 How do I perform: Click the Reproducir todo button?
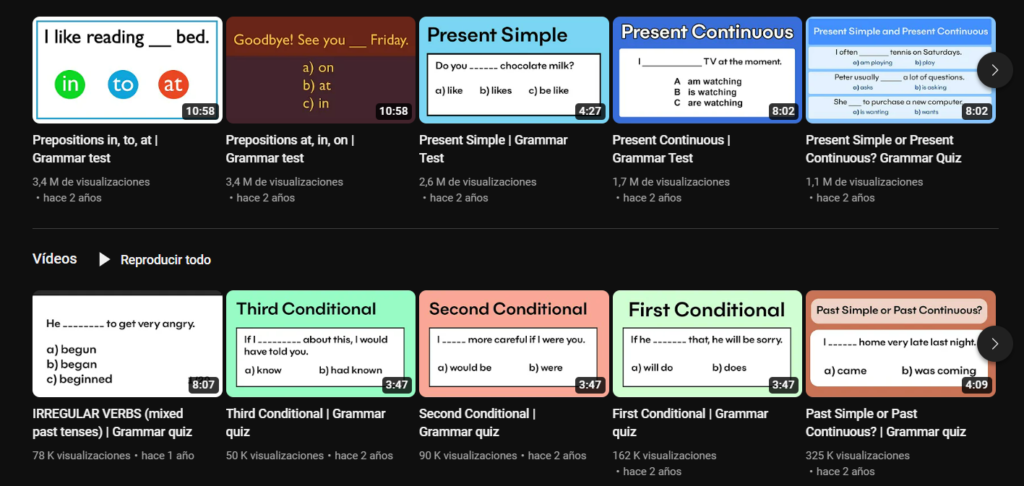(165, 260)
